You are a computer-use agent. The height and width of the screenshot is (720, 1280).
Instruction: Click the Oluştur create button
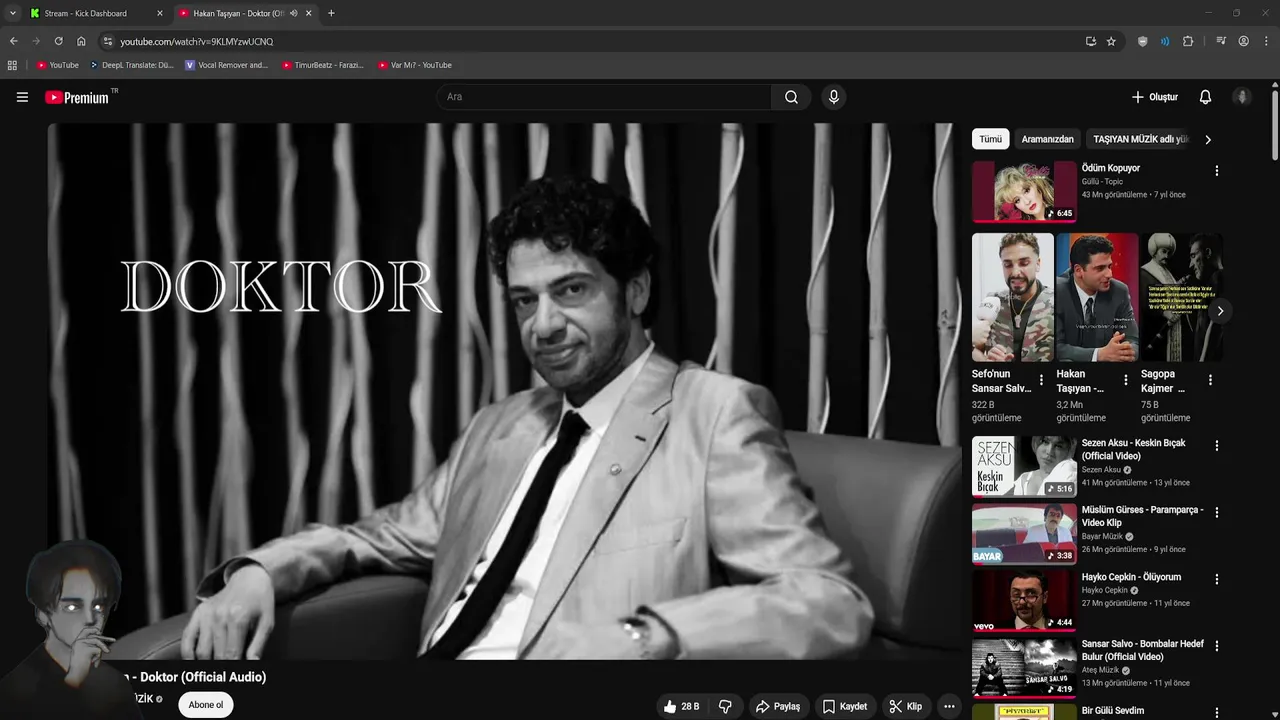point(1155,97)
